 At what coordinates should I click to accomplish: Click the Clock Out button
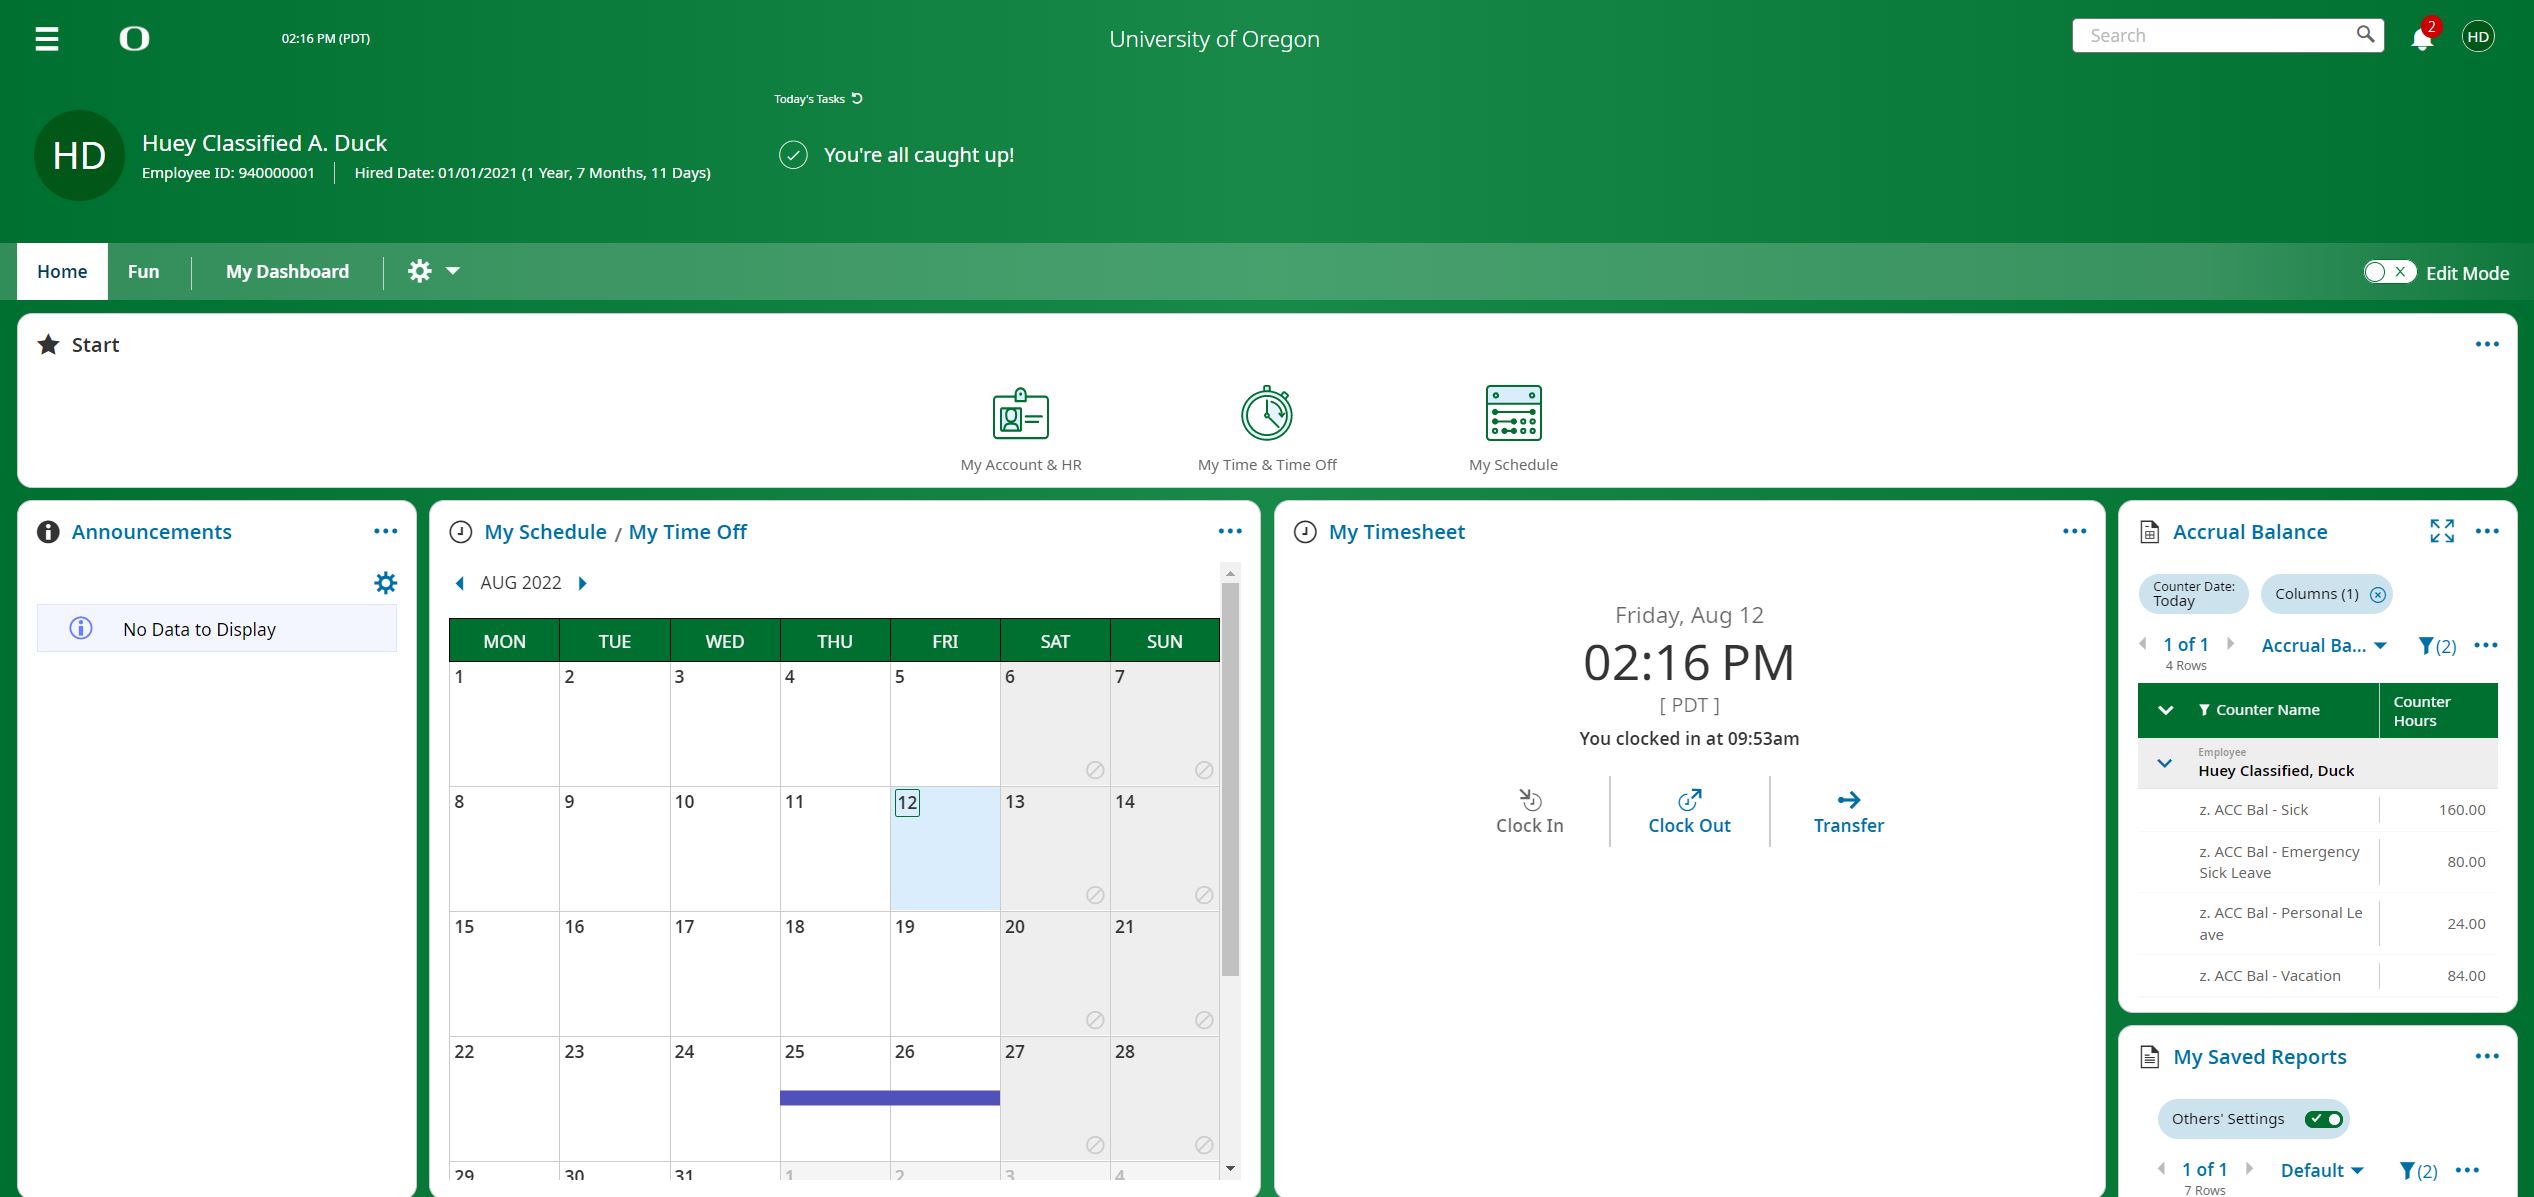[1688, 812]
